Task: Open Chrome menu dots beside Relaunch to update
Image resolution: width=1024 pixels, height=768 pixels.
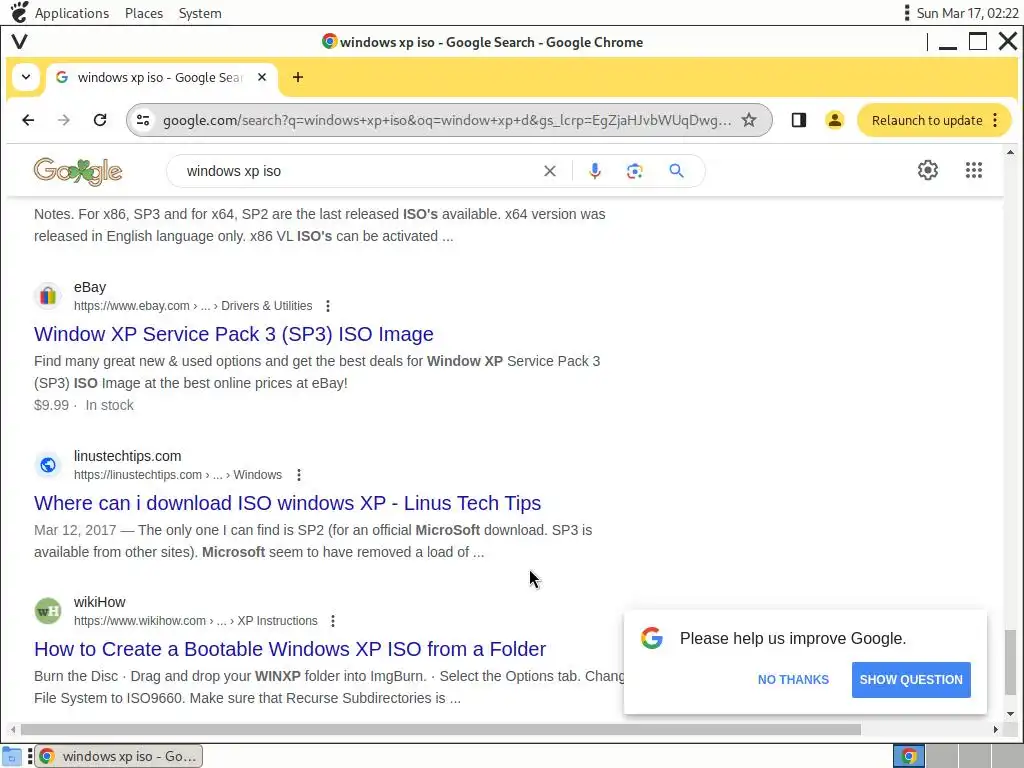Action: pyautogui.click(x=995, y=120)
